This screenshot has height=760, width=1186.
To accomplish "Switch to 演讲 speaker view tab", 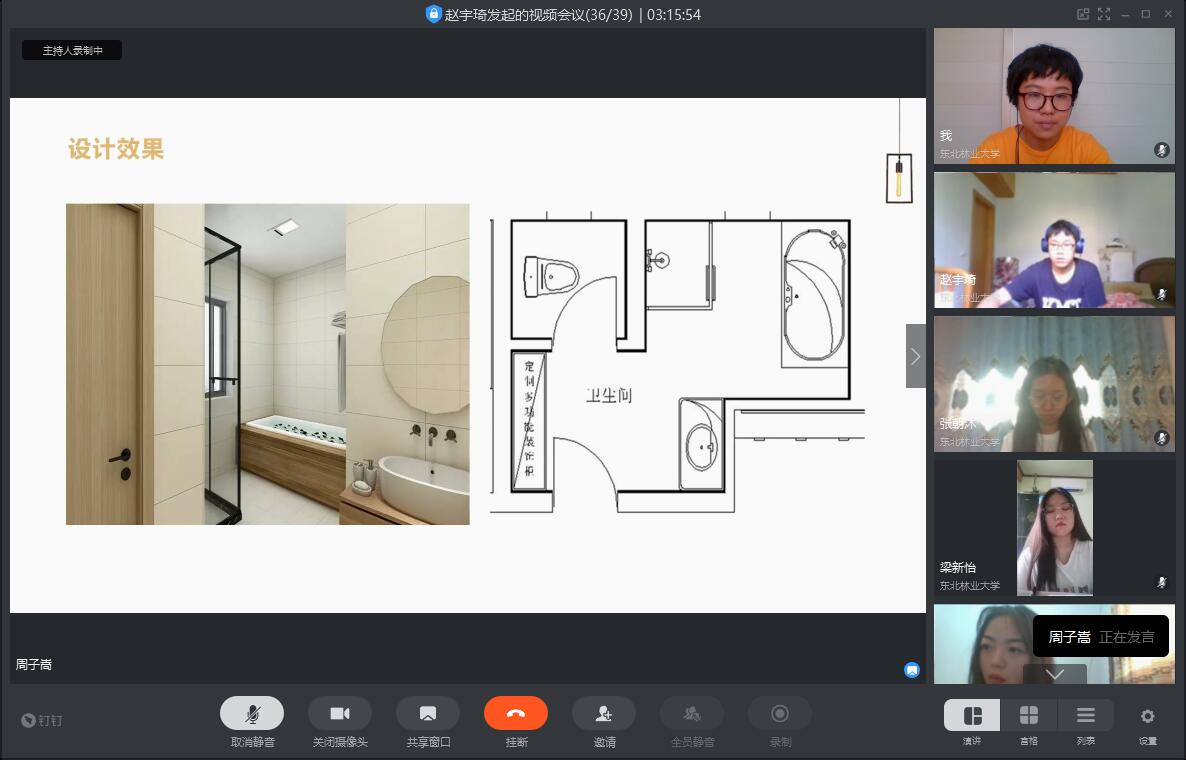I will tap(972, 716).
